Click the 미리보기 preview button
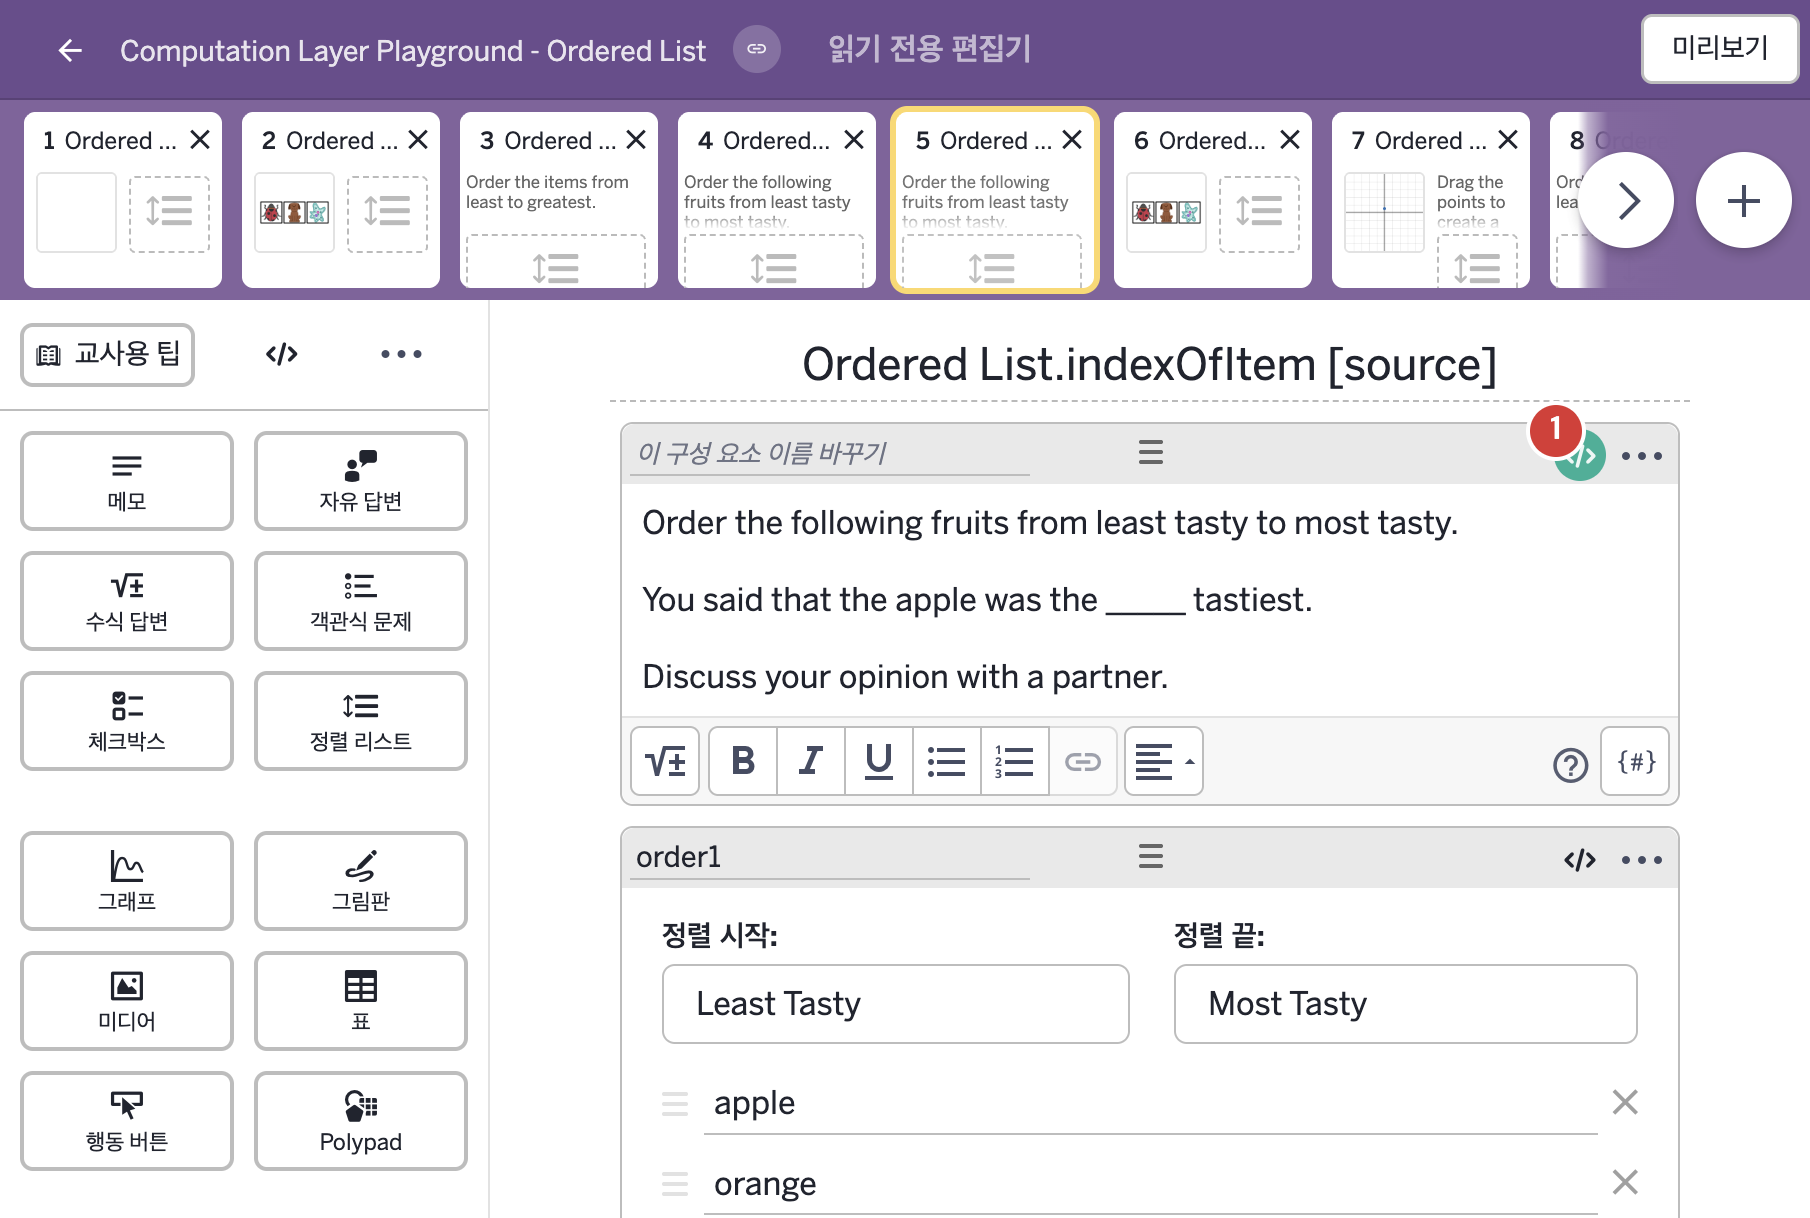This screenshot has height=1218, width=1810. [1720, 48]
